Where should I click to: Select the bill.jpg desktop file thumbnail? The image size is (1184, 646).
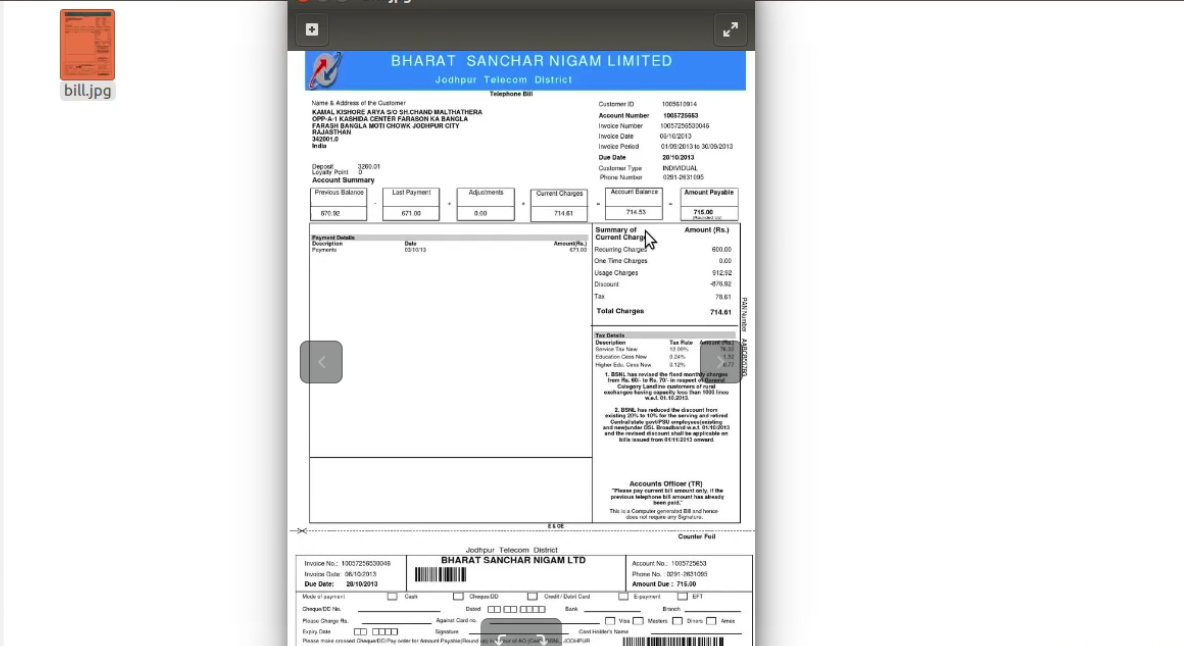click(x=88, y=45)
